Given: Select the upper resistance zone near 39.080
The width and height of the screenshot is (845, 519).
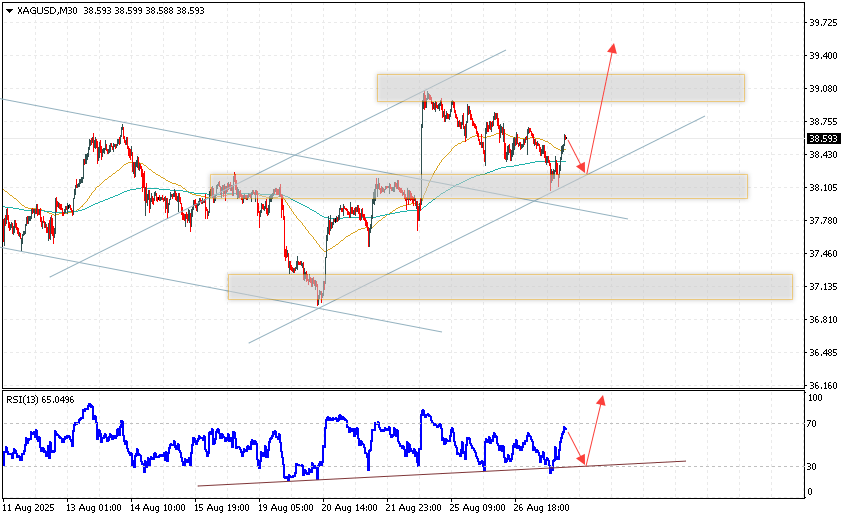Looking at the screenshot, I should point(560,88).
